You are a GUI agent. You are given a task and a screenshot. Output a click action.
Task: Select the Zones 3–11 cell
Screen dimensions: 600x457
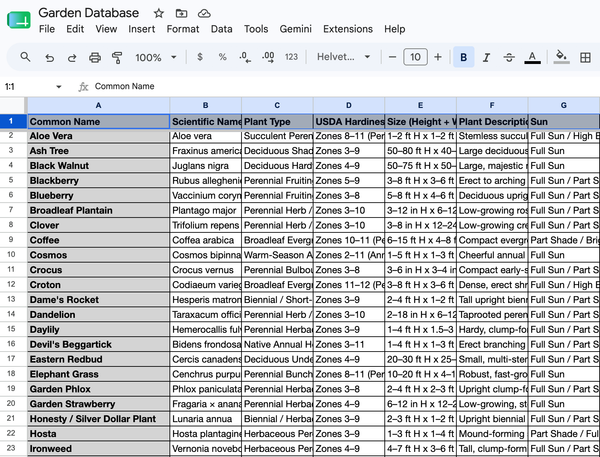tap(349, 344)
